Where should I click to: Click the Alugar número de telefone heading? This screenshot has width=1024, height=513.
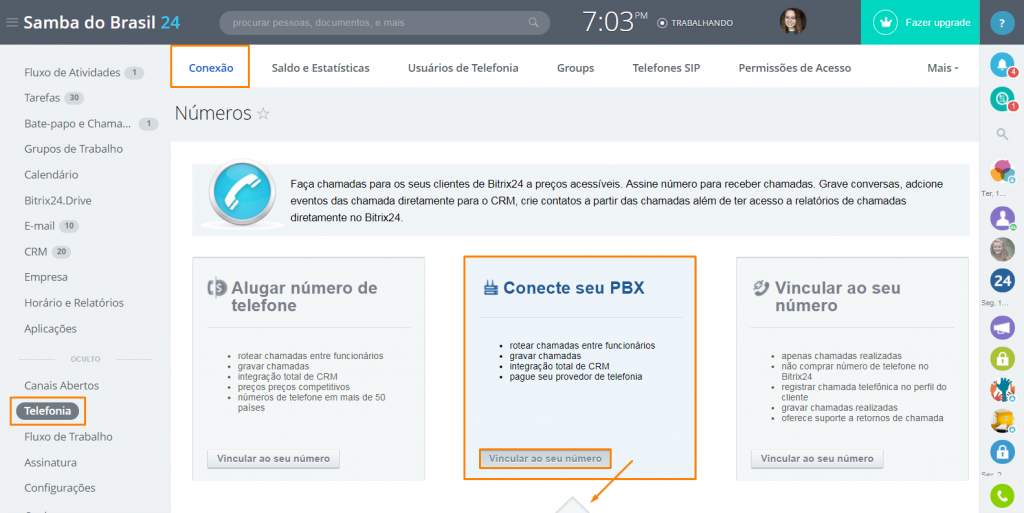[304, 296]
